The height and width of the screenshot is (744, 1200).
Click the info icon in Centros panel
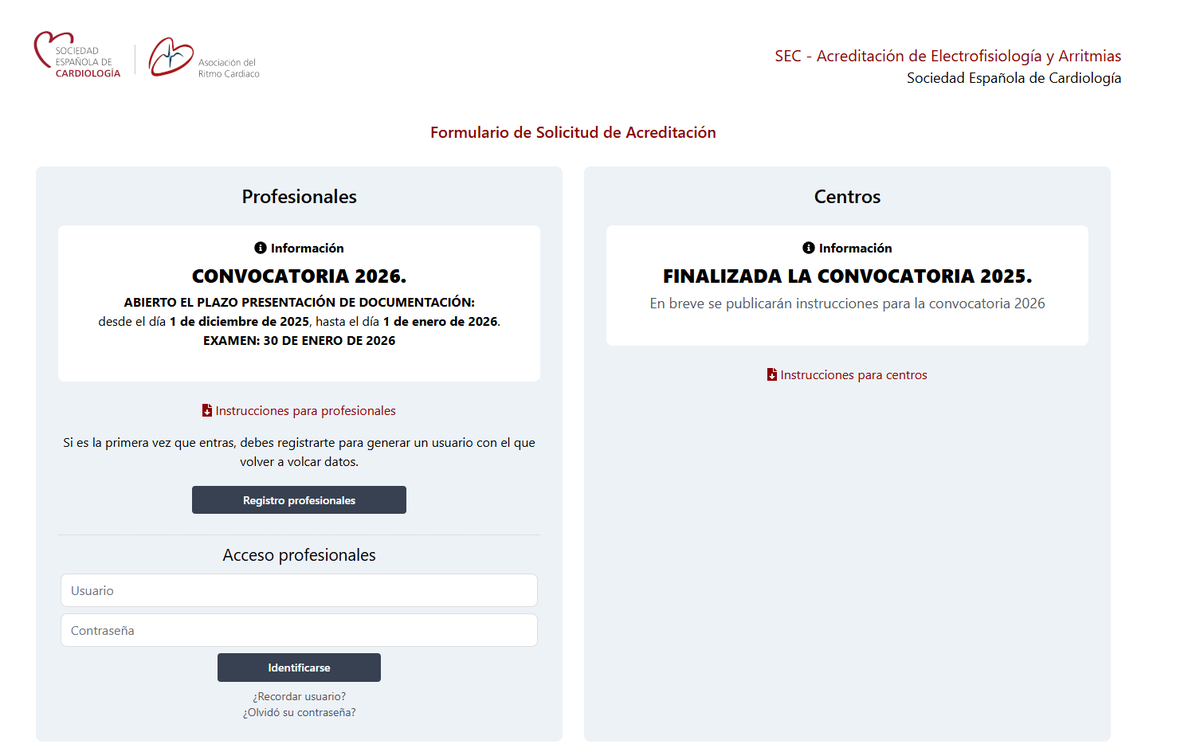[809, 248]
